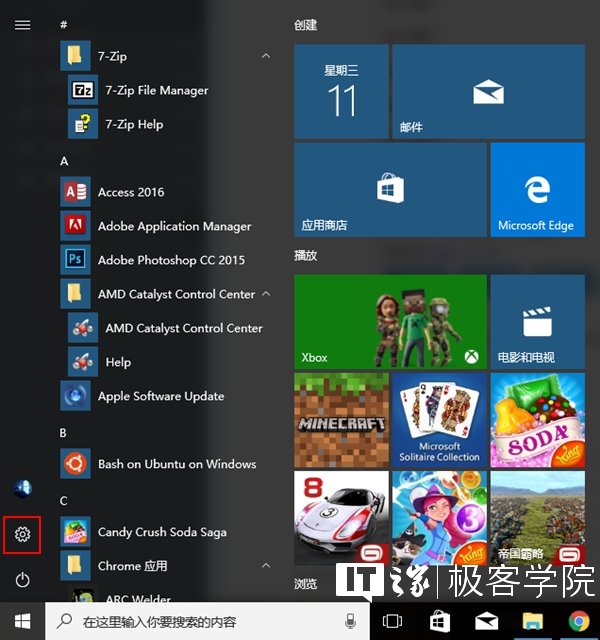The width and height of the screenshot is (600, 640).
Task: Open Adobe Photoshop CC 2015
Action: (x=170, y=260)
